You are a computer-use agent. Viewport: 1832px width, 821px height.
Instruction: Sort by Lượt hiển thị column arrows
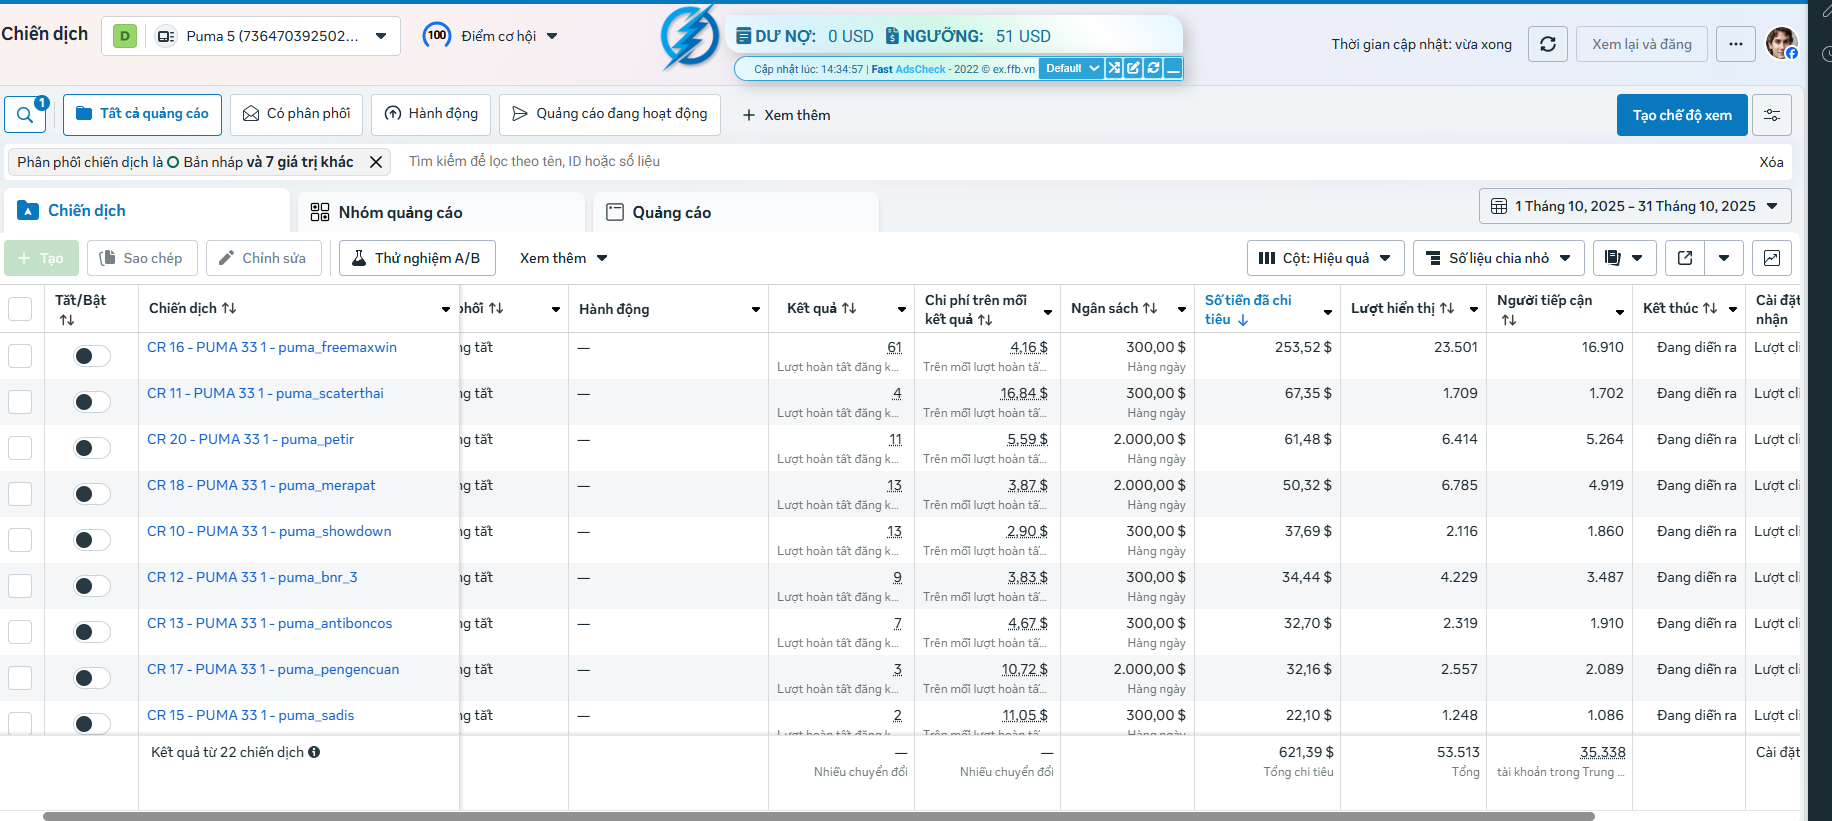(1447, 308)
